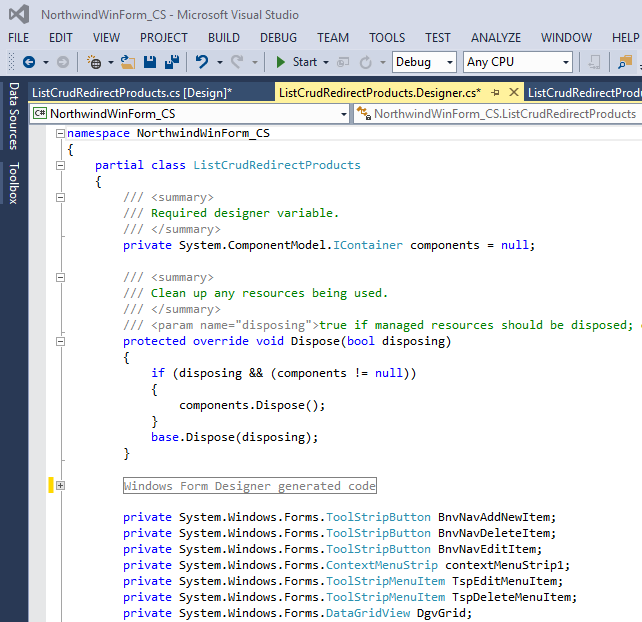Click the Visual Studio logo icon
642x622 pixels.
coord(19,14)
